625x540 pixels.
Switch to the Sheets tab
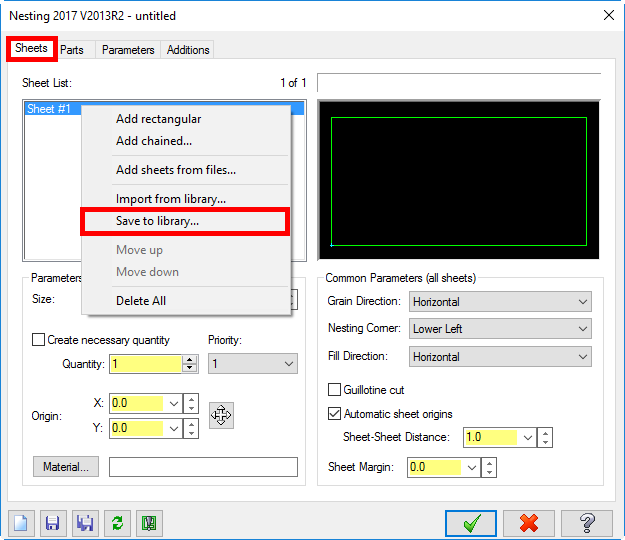coord(31,48)
